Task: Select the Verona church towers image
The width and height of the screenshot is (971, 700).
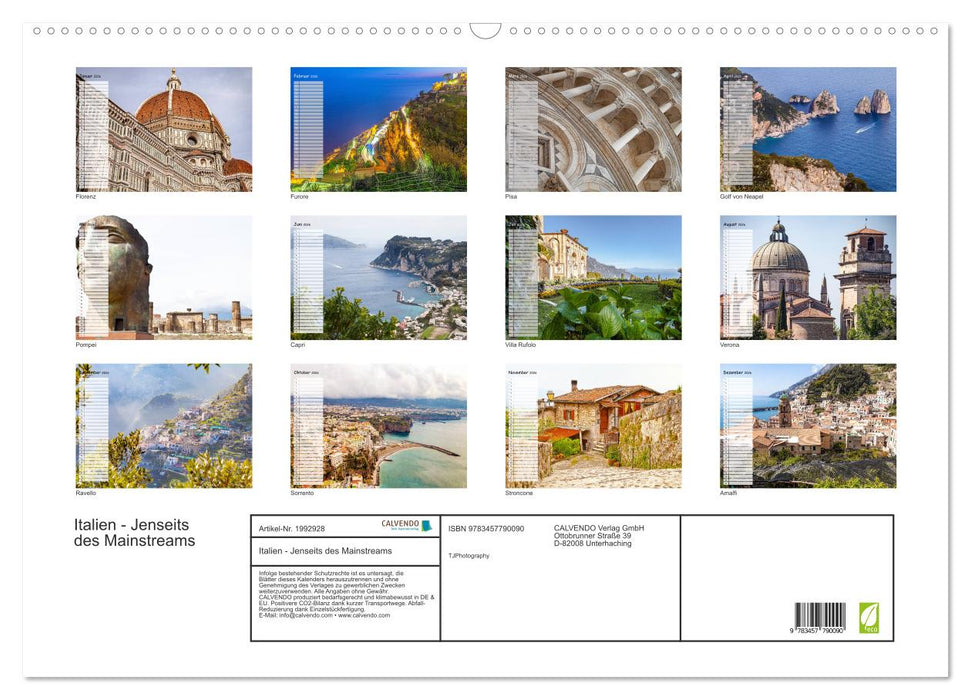Action: (807, 275)
